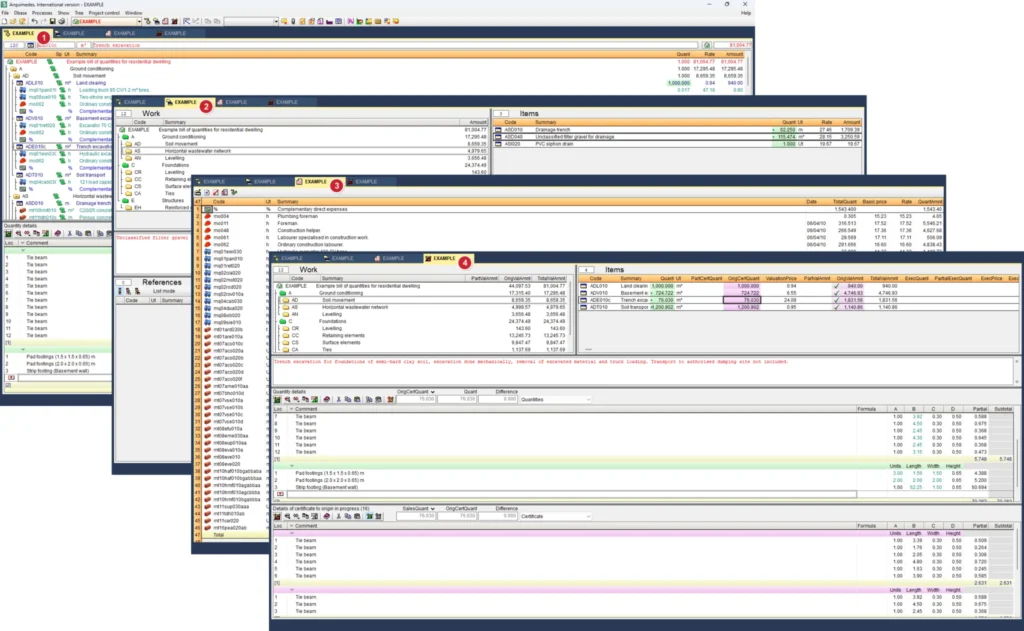Toggle the green checkmark on ADV010 row
1024x631 pixels.
tap(837, 293)
